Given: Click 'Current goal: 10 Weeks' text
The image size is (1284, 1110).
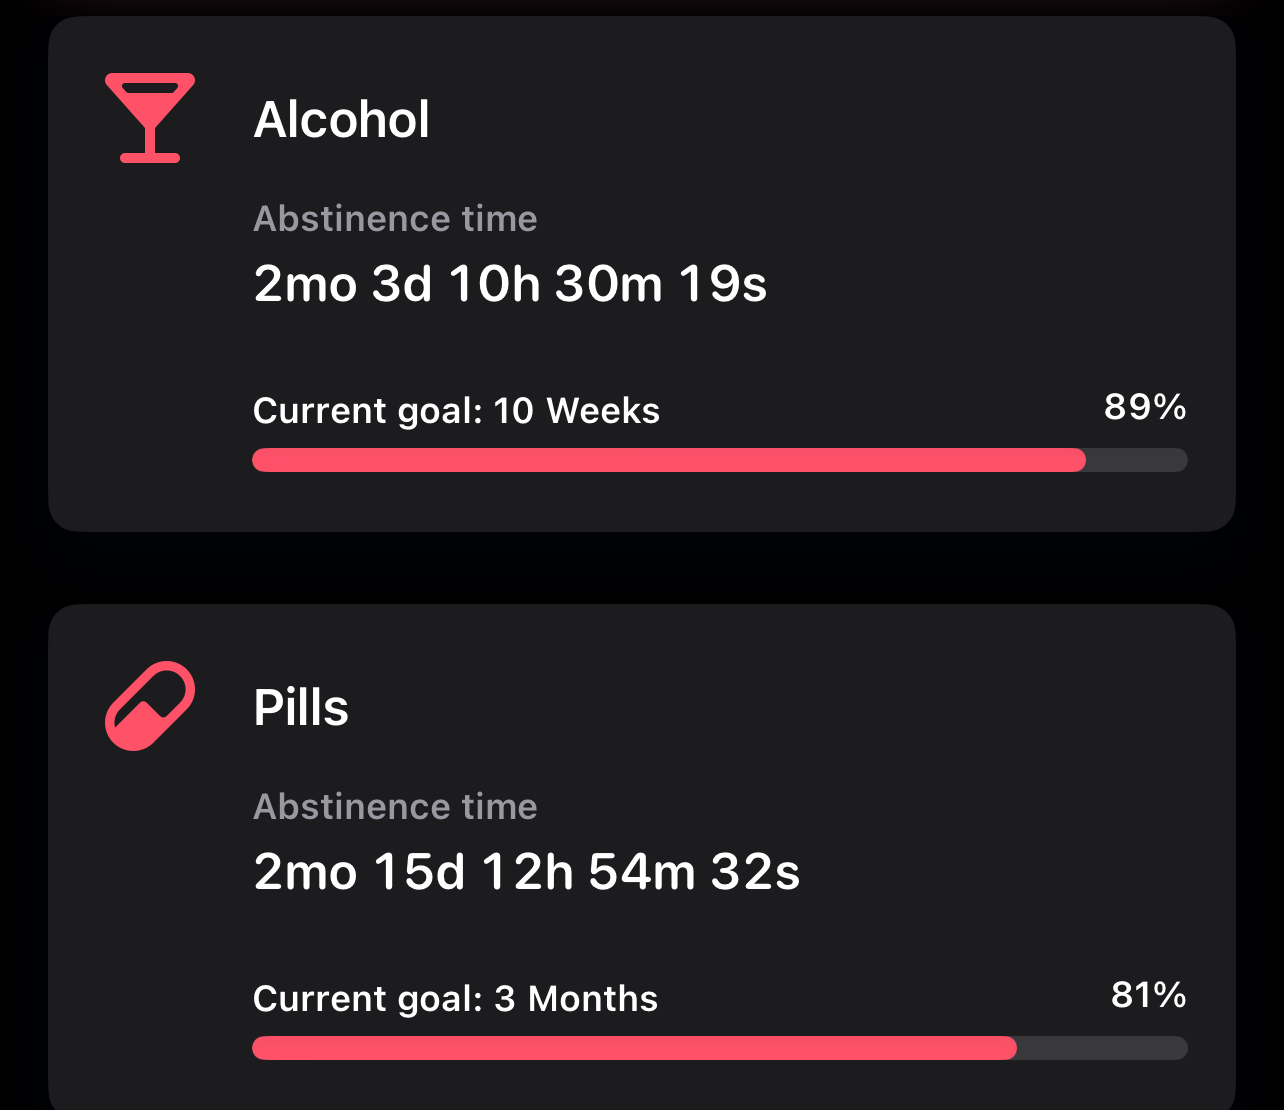Looking at the screenshot, I should 456,411.
